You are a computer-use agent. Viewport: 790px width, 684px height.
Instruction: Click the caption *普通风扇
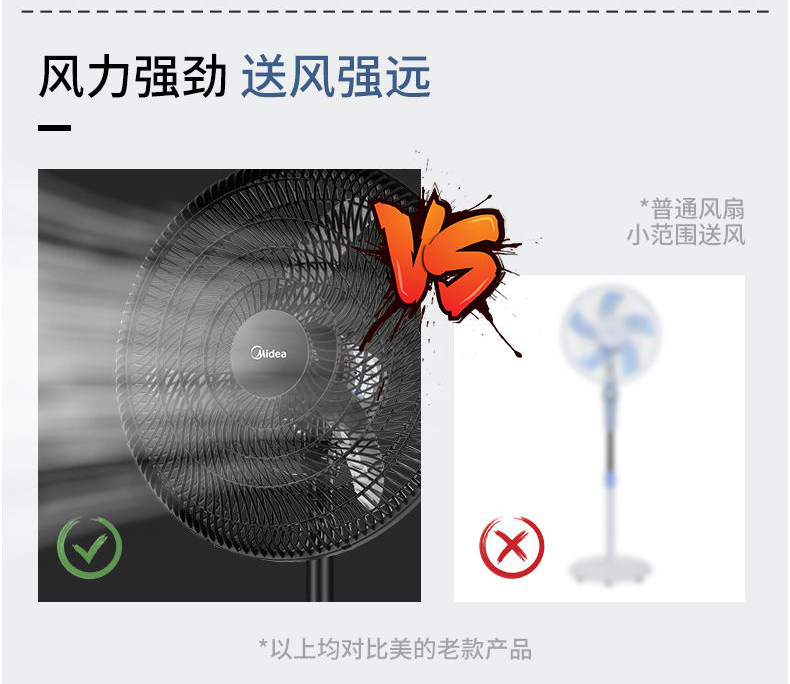(x=692, y=209)
